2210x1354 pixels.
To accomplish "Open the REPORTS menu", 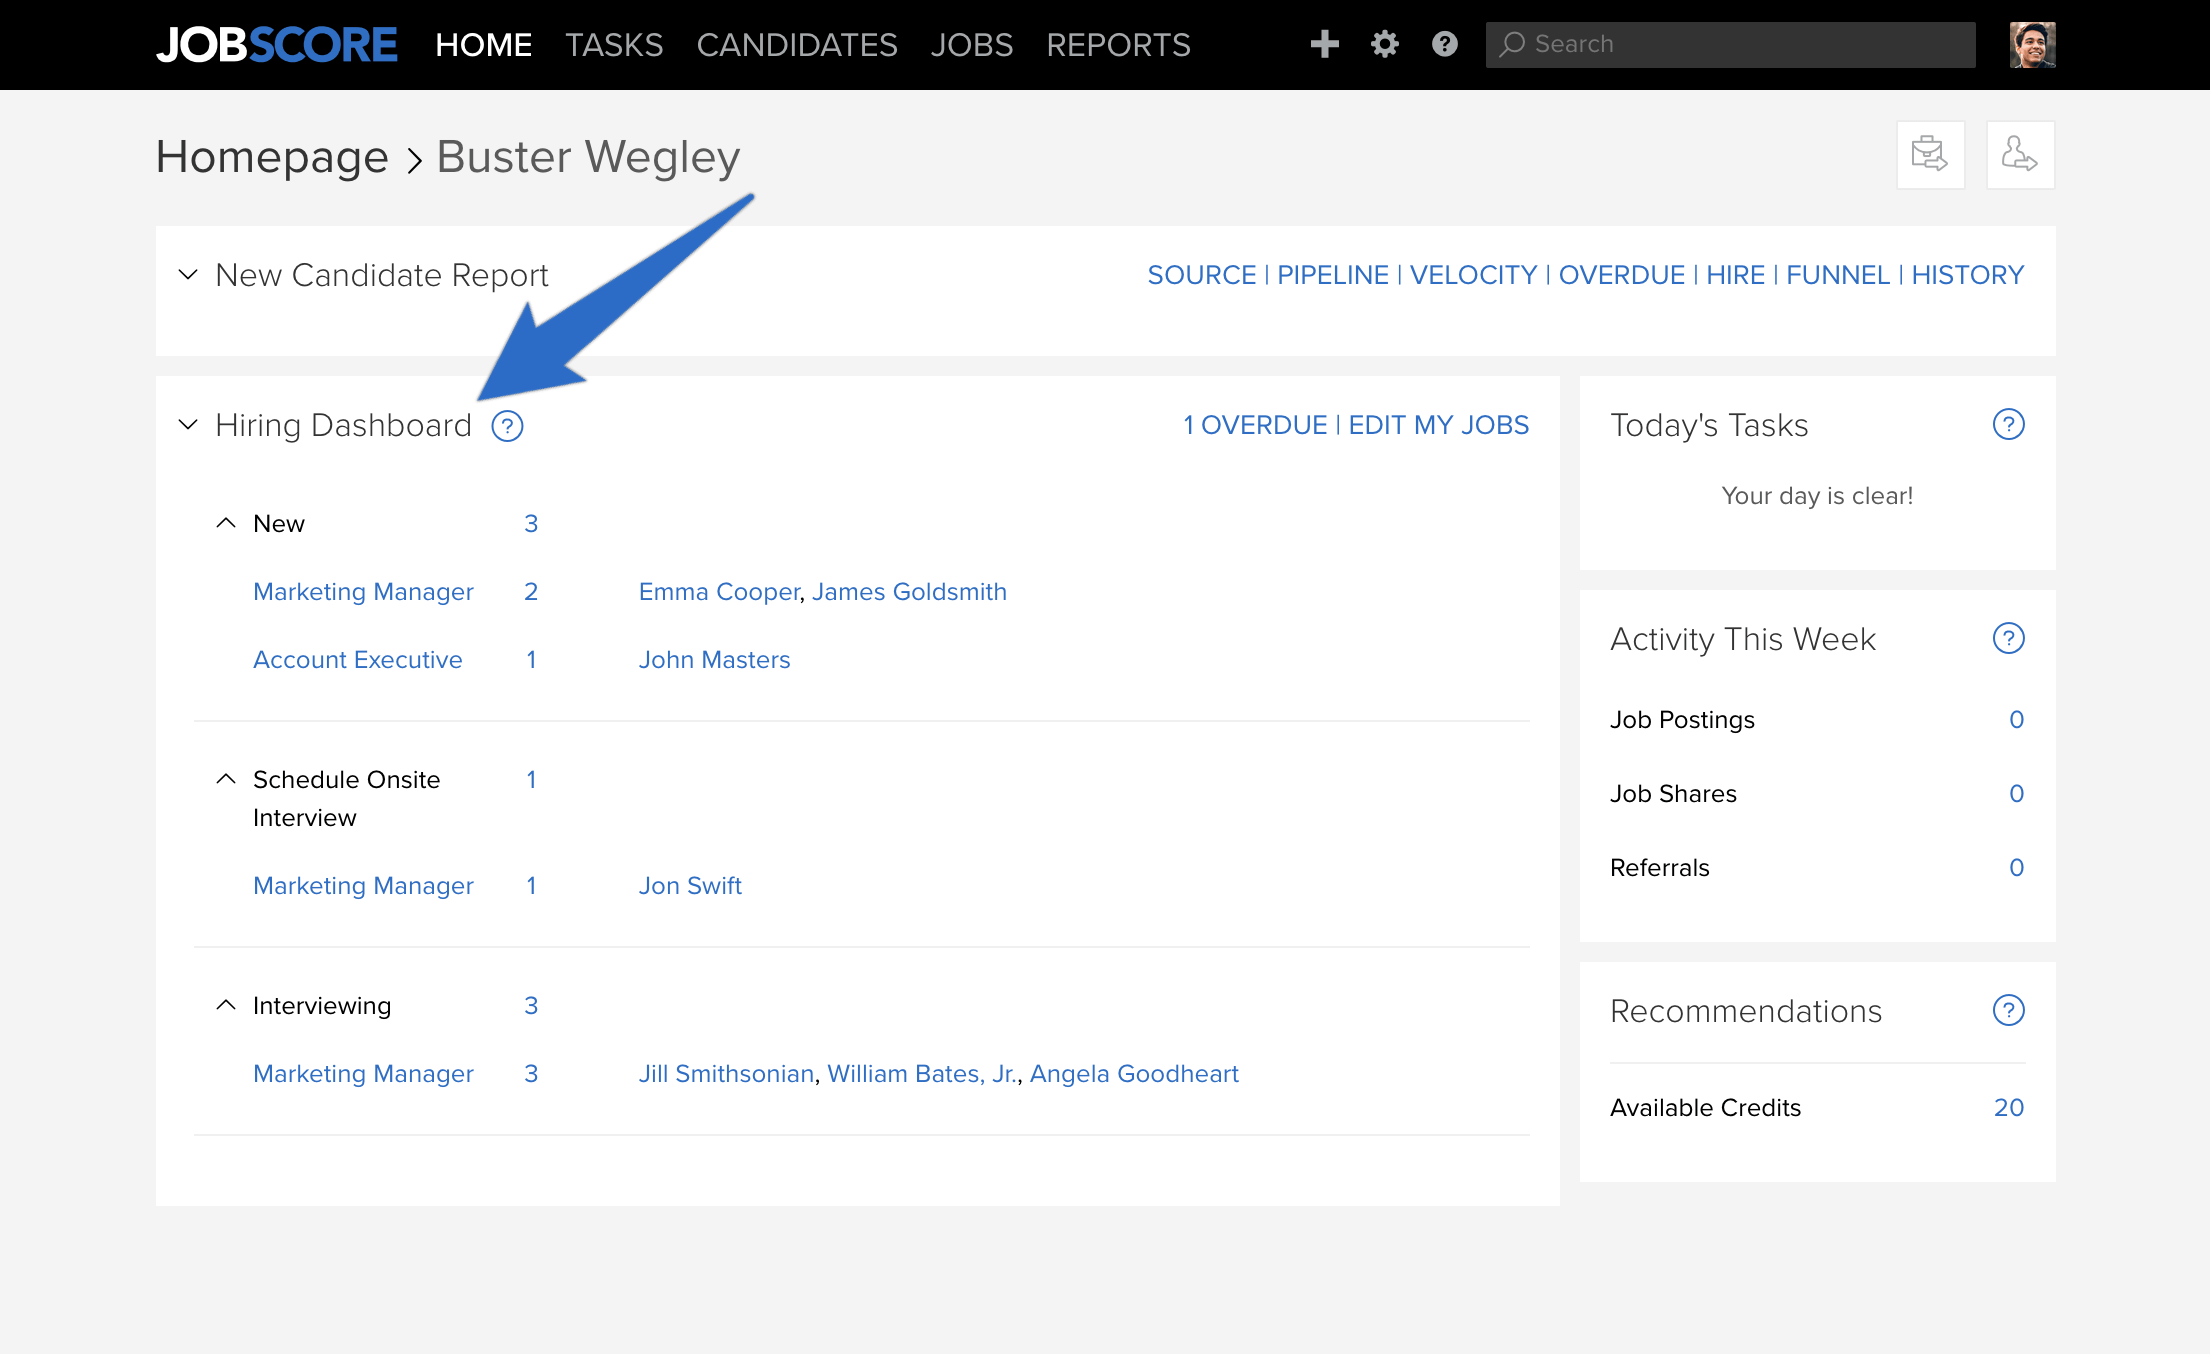I will point(1118,45).
